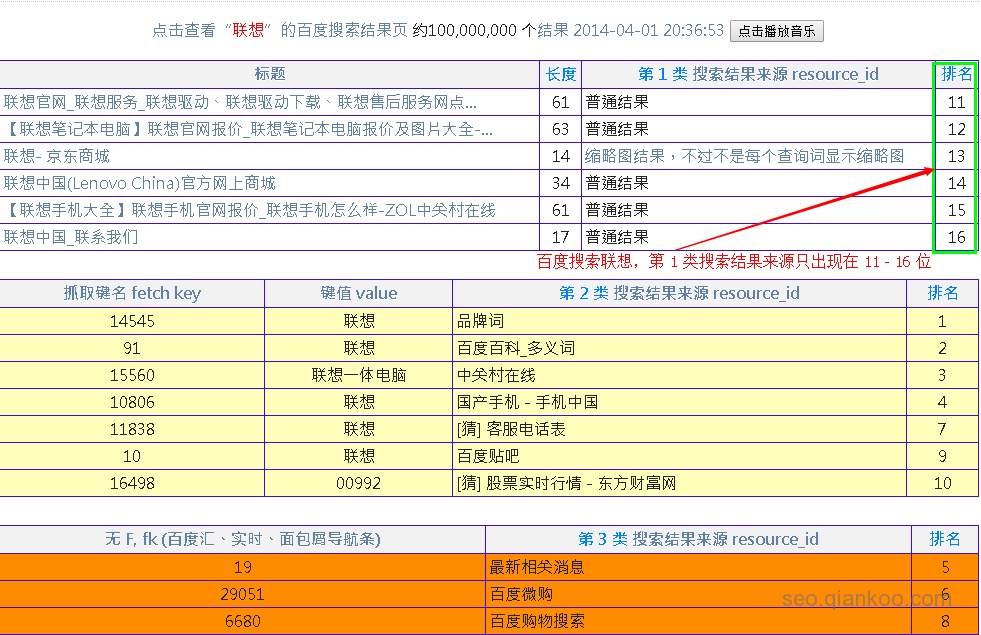Viewport: 981px width, 635px height.
Task: Open 【联想手机大全】 ZOL中关村在线 result title
Action: [x=250, y=210]
